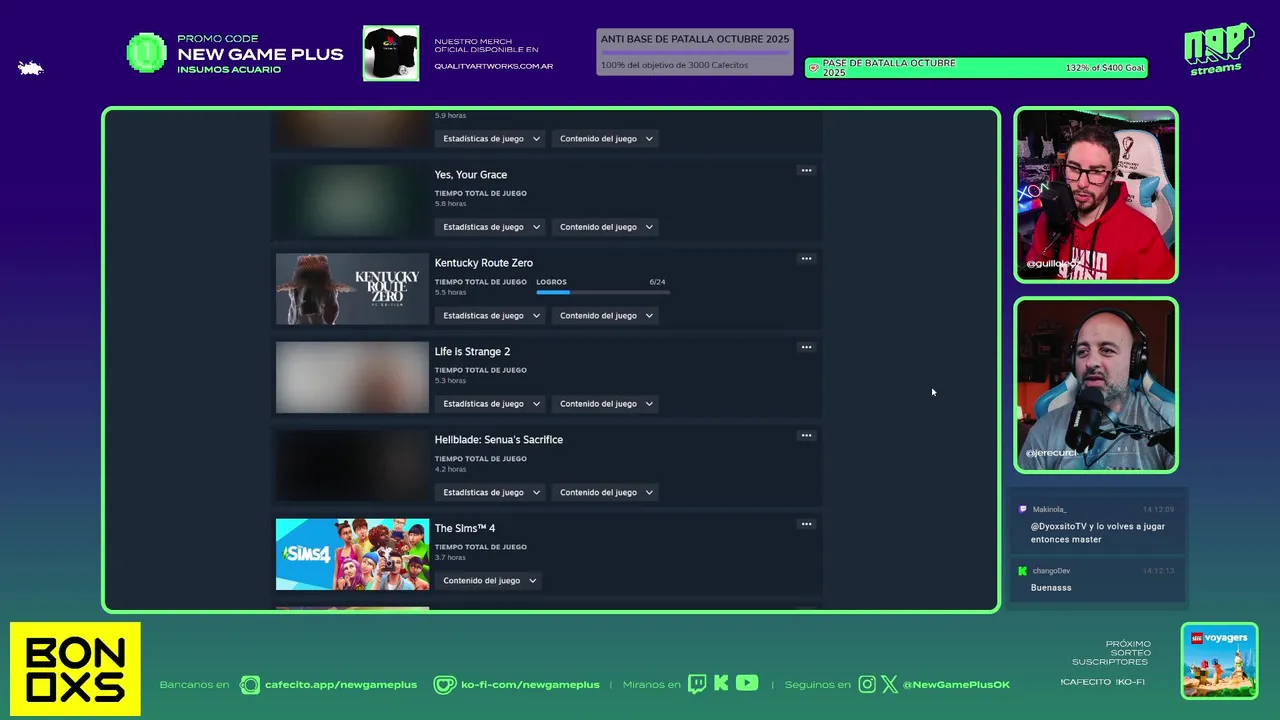The width and height of the screenshot is (1280, 720).
Task: Click the changoDev chat username
Action: click(x=1051, y=571)
